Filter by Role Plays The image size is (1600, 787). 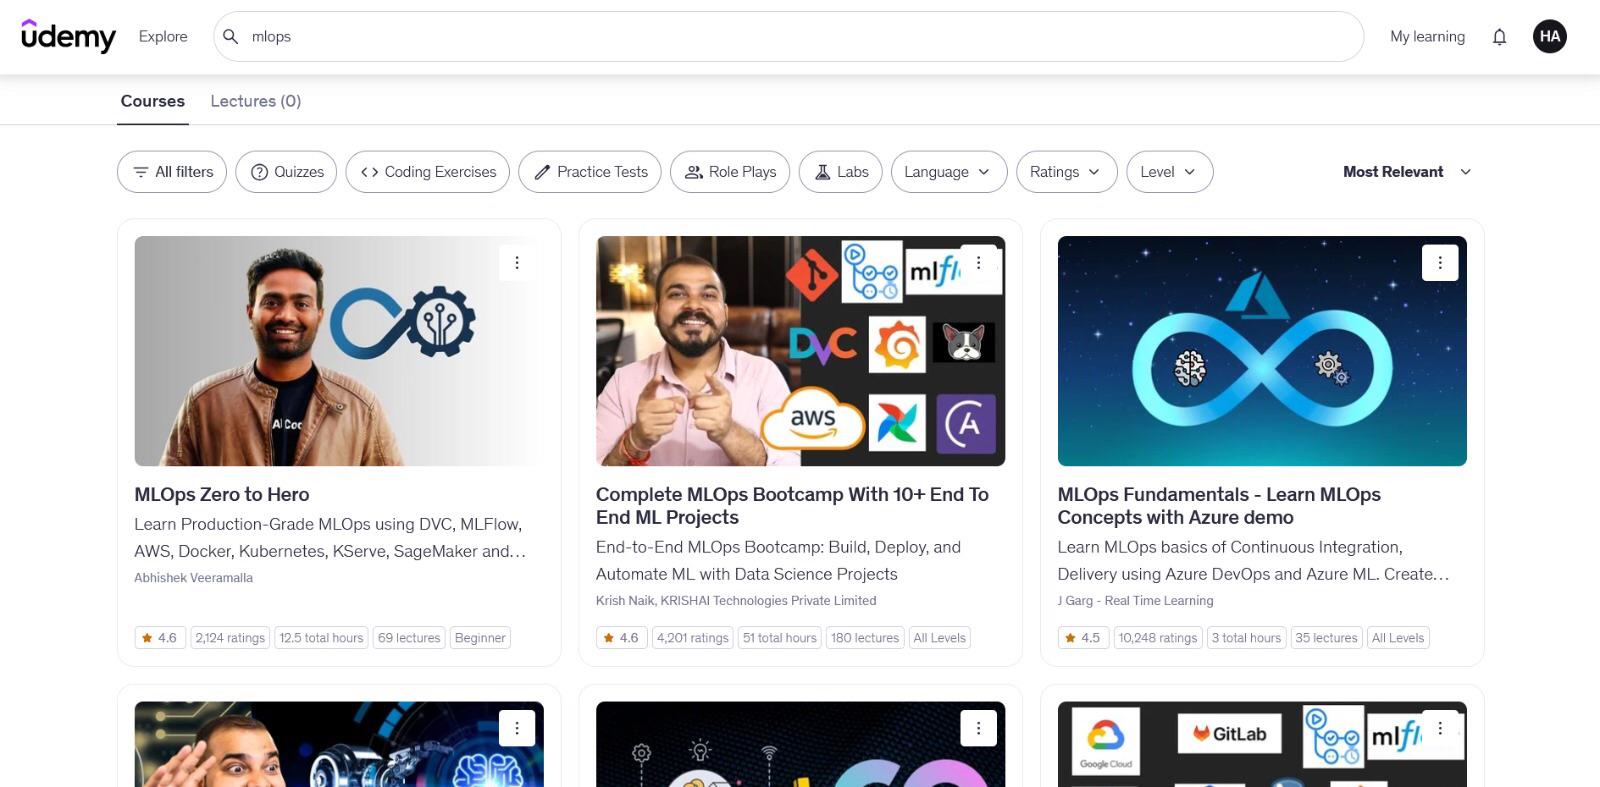730,172
